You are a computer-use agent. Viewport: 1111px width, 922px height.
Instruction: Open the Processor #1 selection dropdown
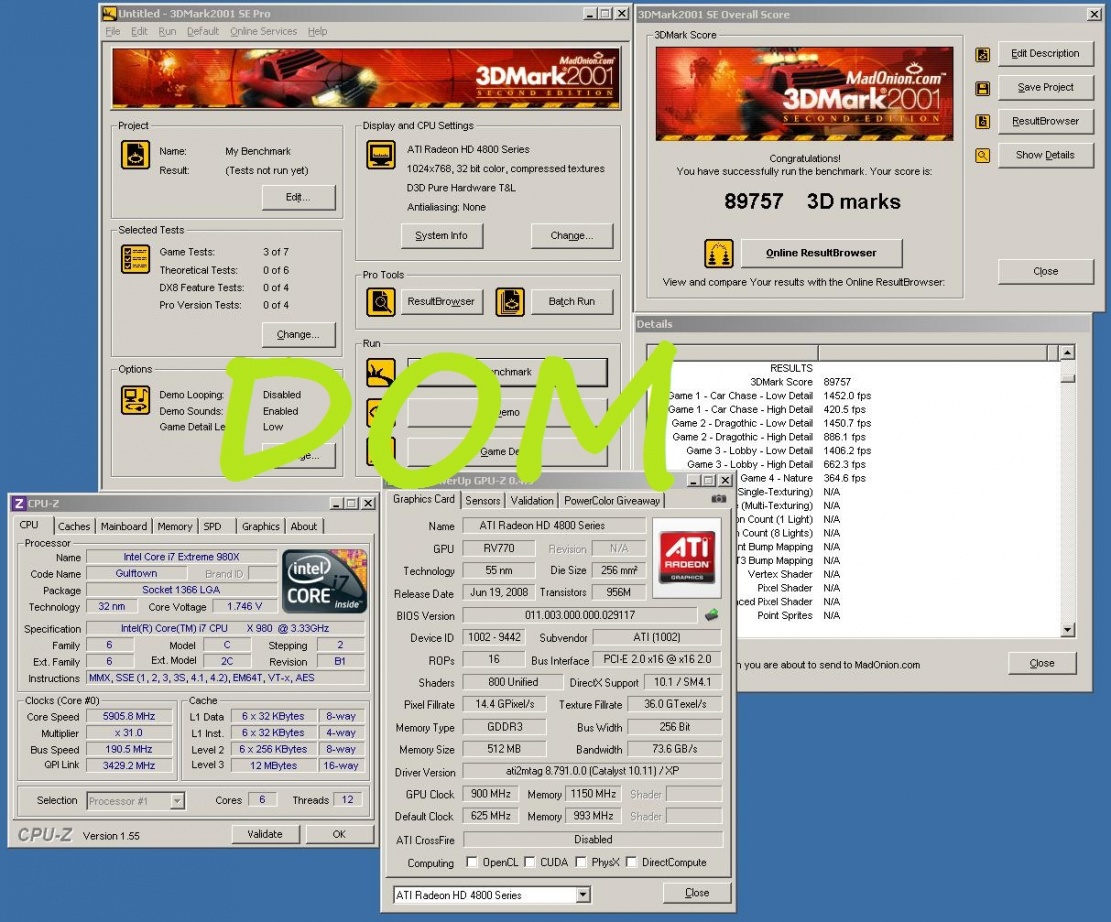point(177,801)
